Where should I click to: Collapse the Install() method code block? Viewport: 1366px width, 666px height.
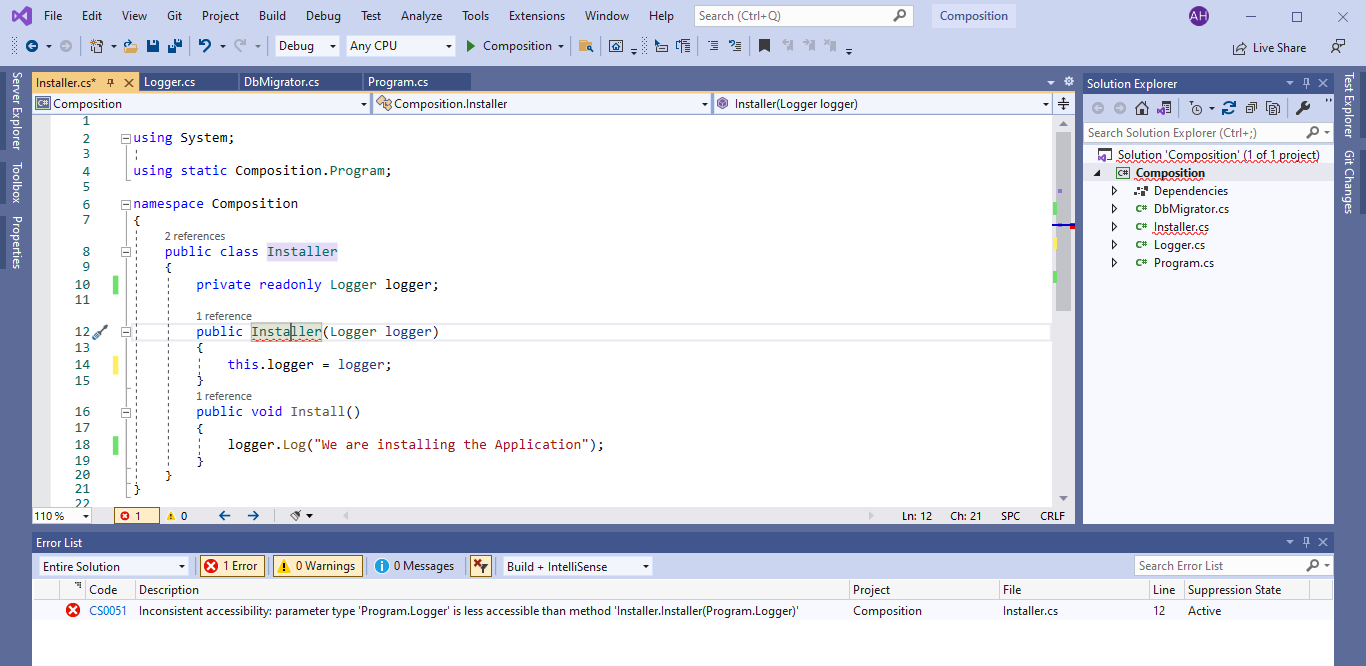[x=125, y=411]
